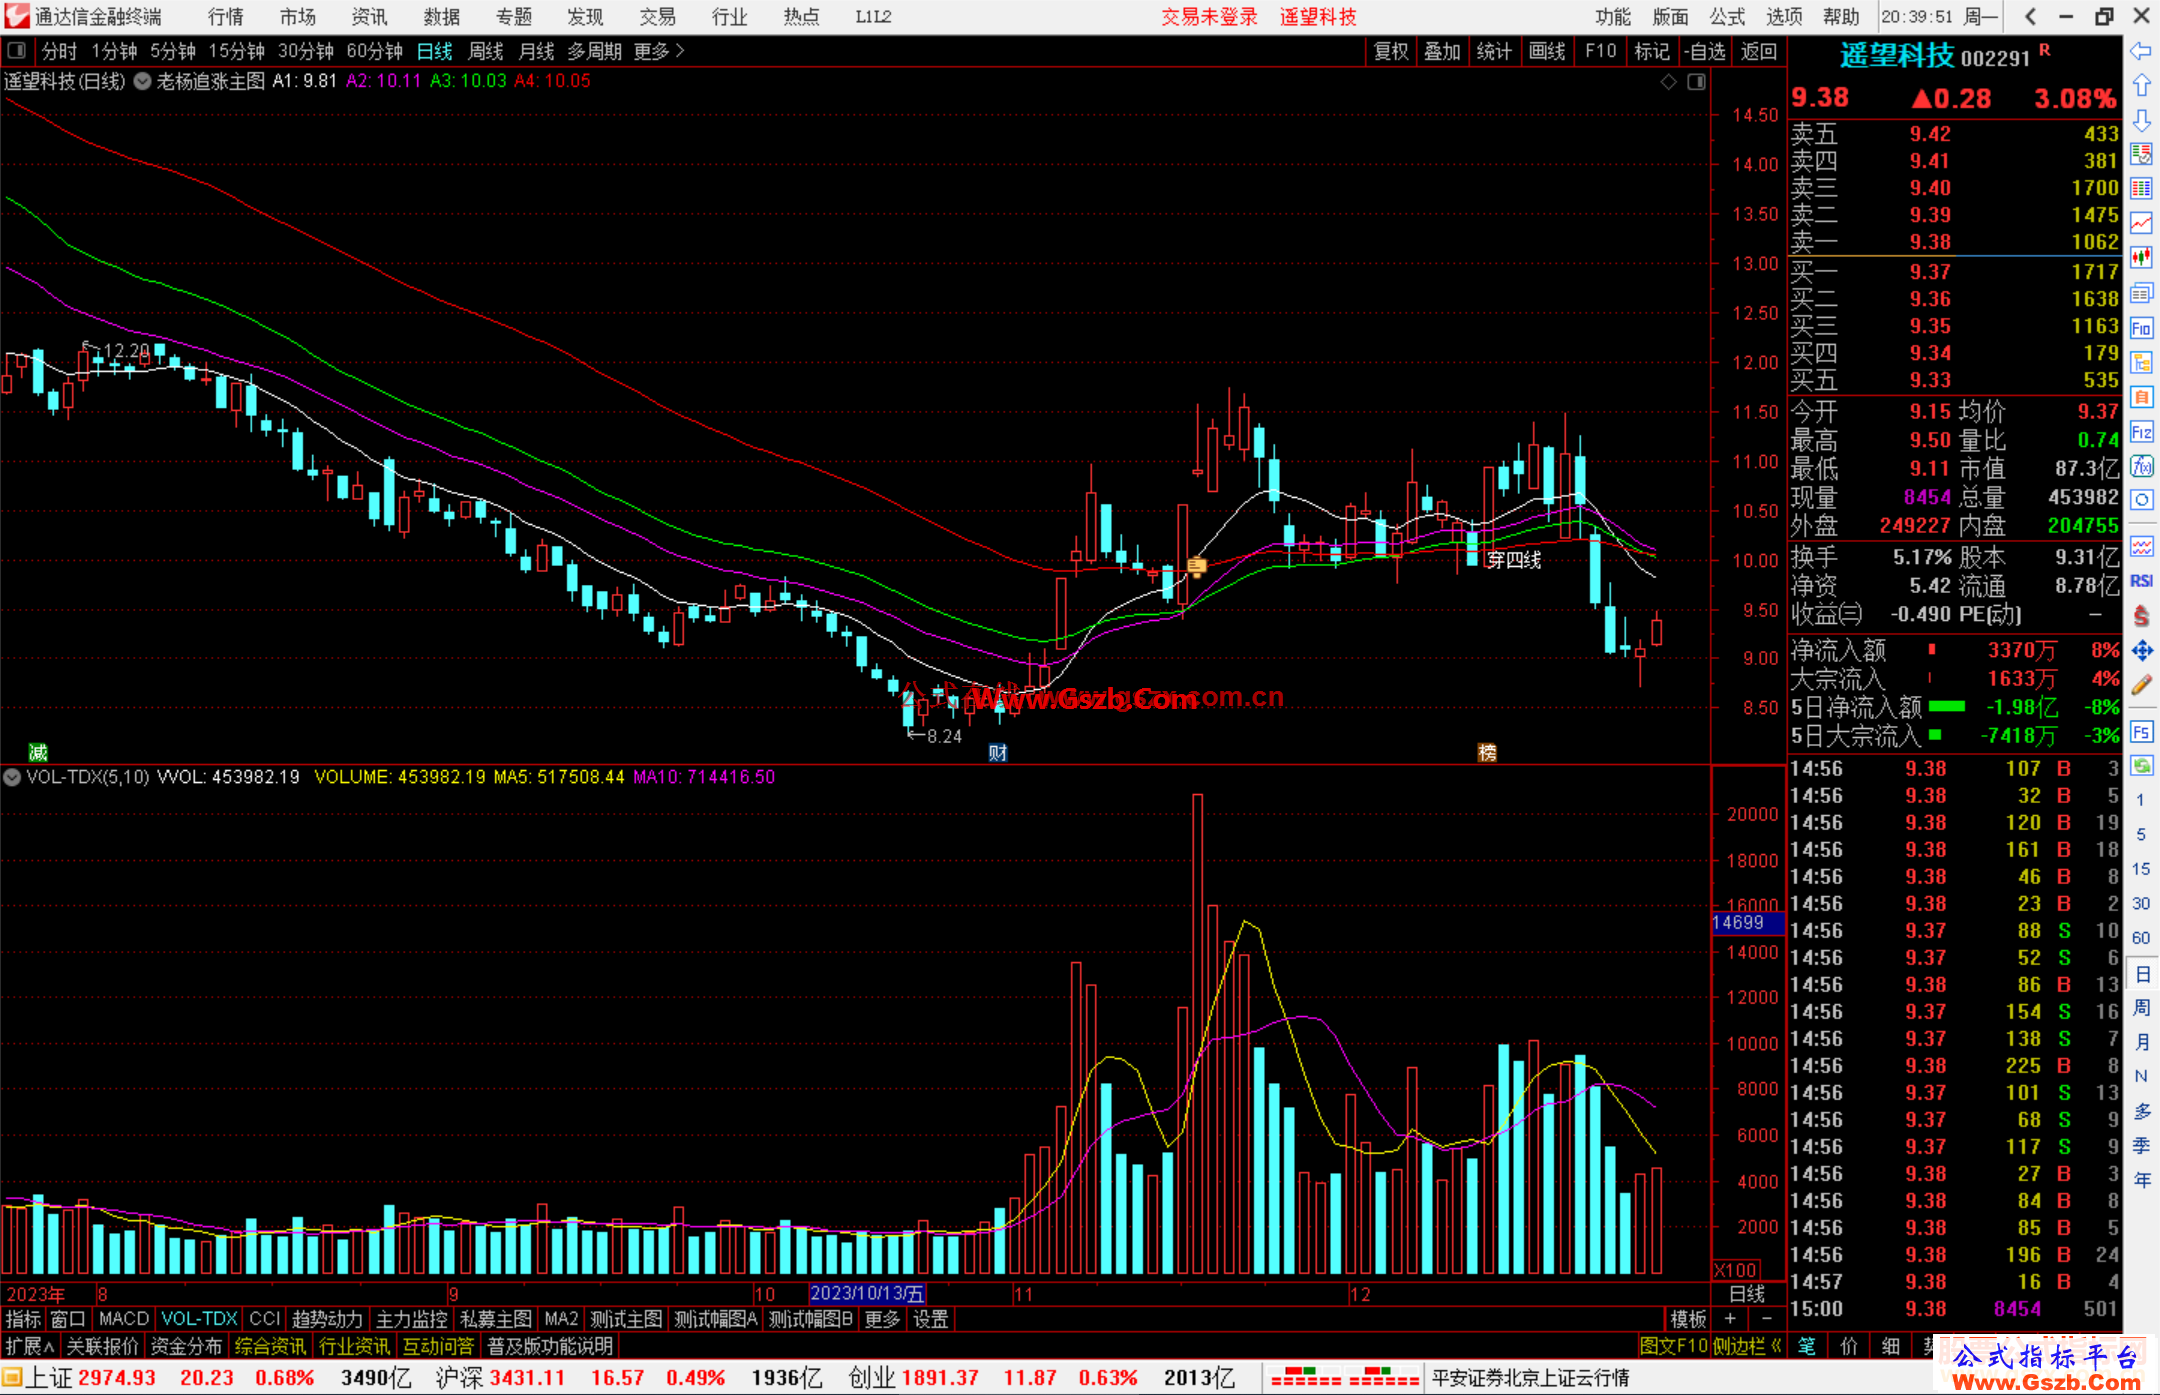This screenshot has height=1395, width=2160.
Task: Click the minus zoom-out button
Action: click(x=1767, y=1319)
